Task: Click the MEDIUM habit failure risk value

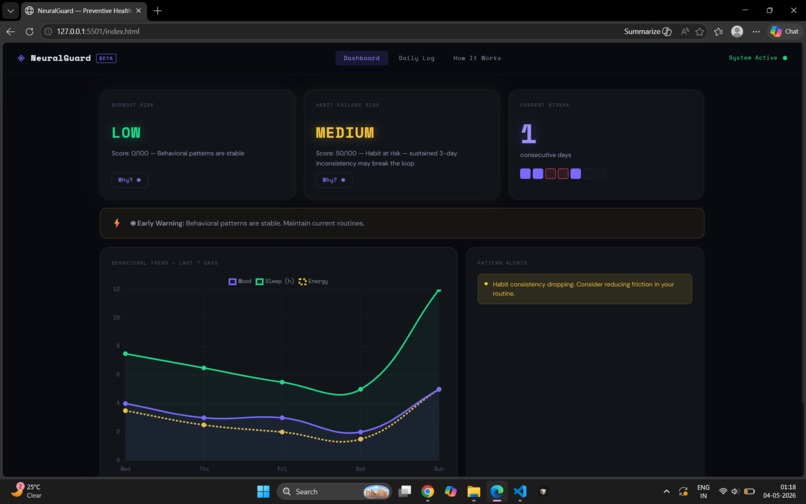Action: (x=345, y=133)
